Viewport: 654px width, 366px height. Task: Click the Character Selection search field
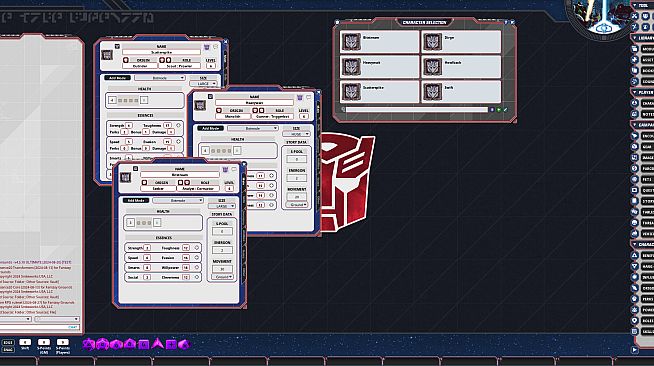[x=417, y=110]
